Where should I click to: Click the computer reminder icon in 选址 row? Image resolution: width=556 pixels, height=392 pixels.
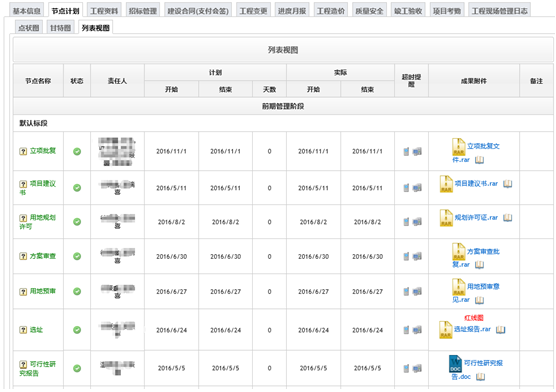[x=417, y=330]
